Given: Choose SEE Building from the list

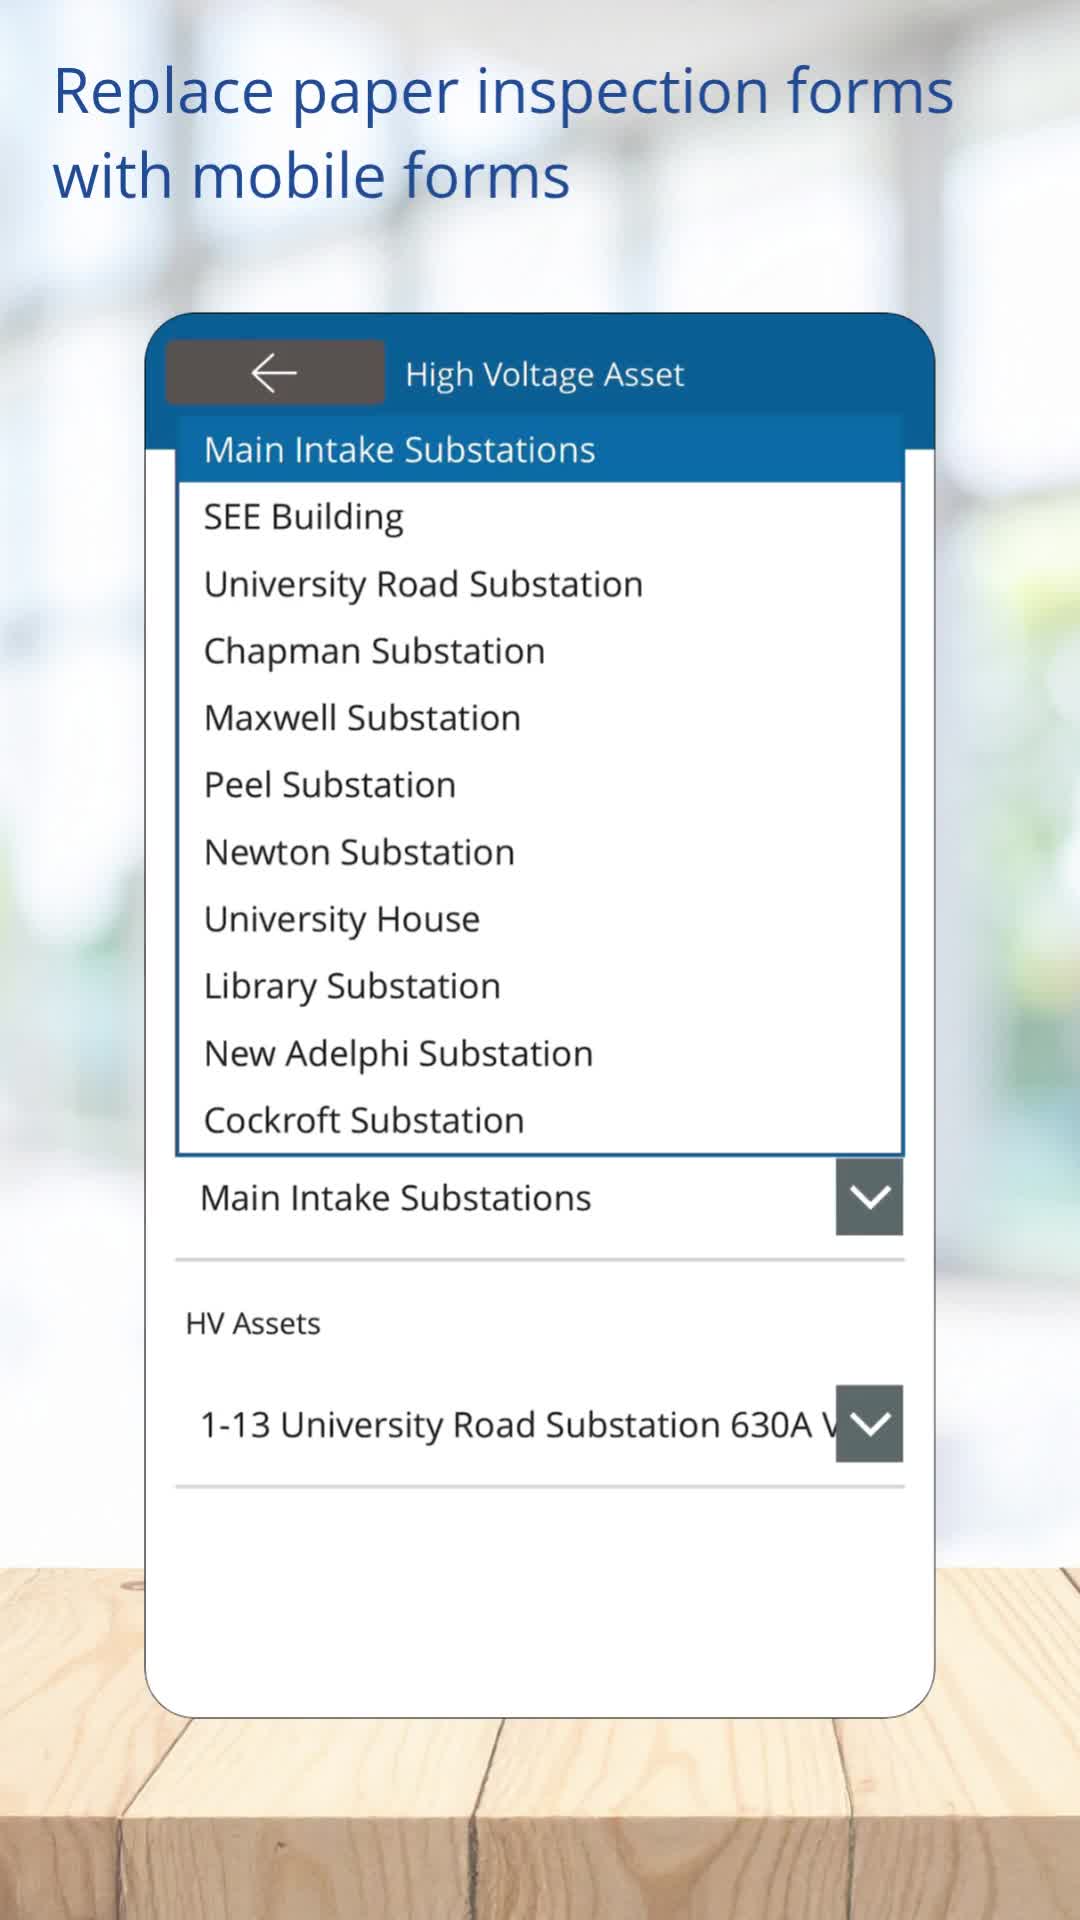Looking at the screenshot, I should tap(304, 517).
